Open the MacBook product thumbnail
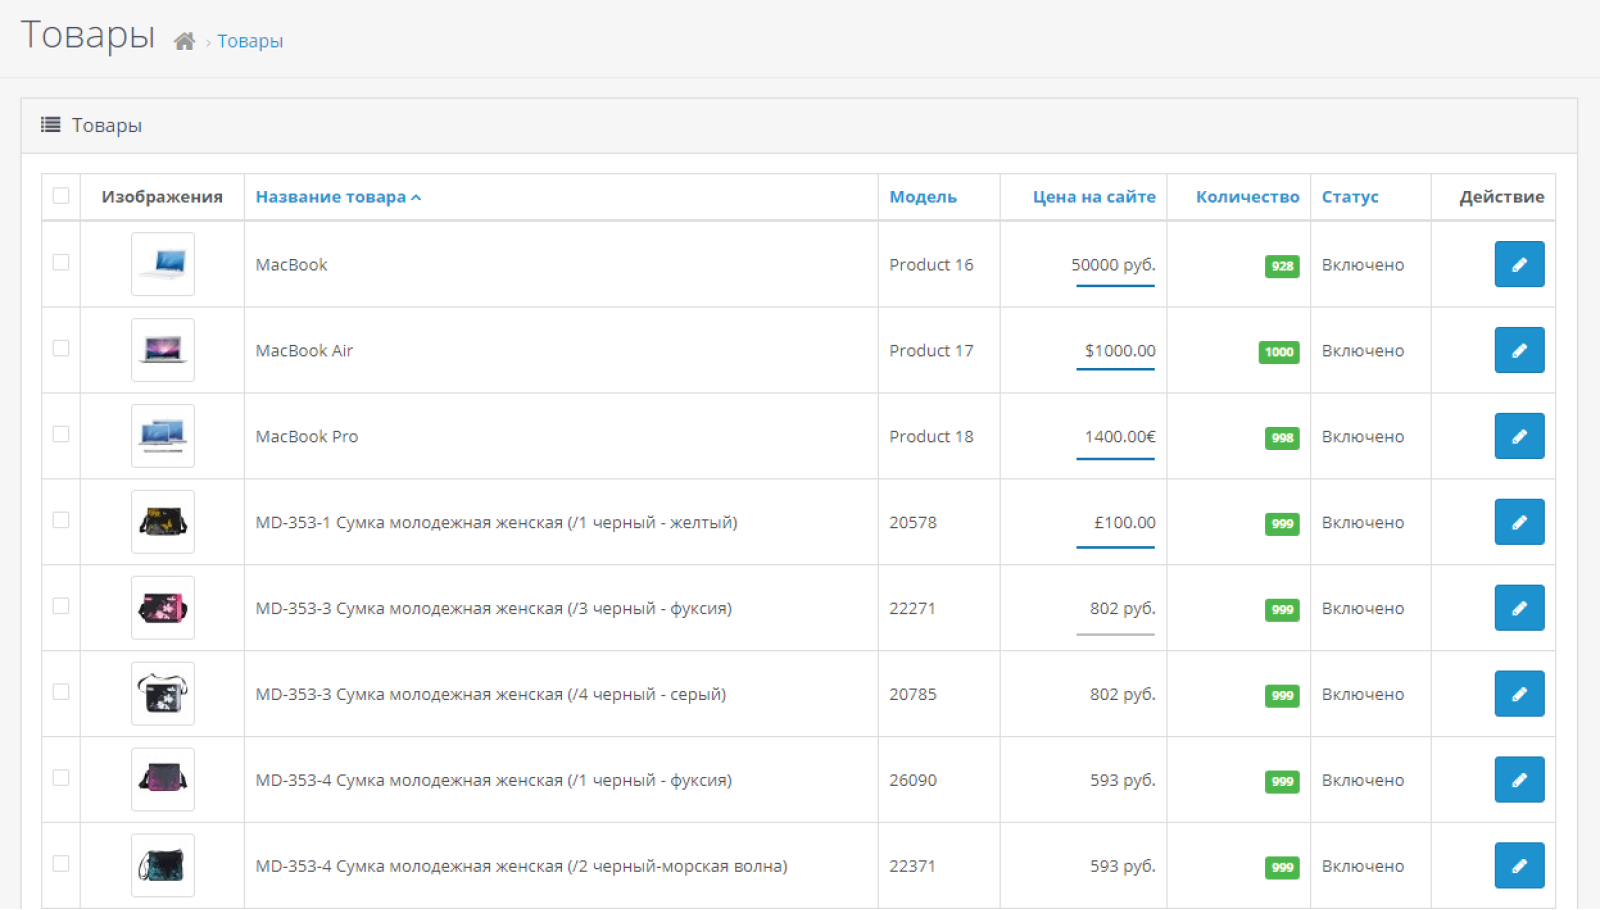1600x910 pixels. coord(163,264)
